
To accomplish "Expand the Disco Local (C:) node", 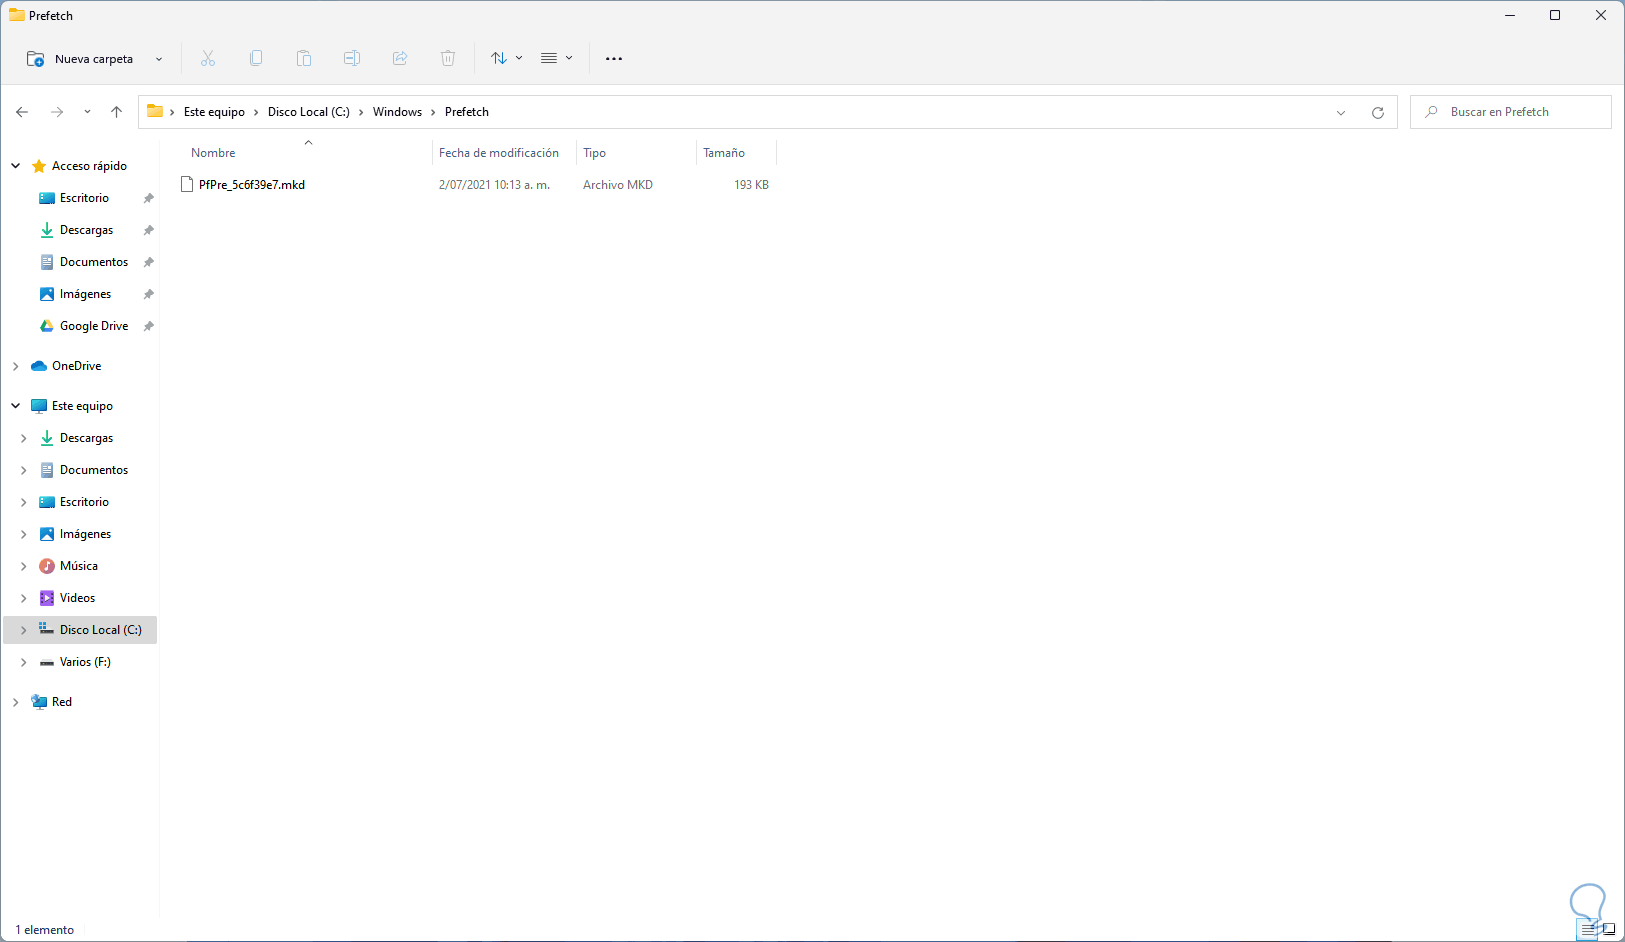I will coord(24,630).
